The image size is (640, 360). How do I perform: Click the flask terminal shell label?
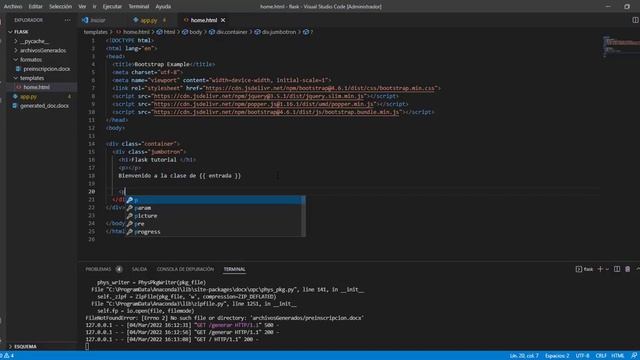[x=584, y=269]
